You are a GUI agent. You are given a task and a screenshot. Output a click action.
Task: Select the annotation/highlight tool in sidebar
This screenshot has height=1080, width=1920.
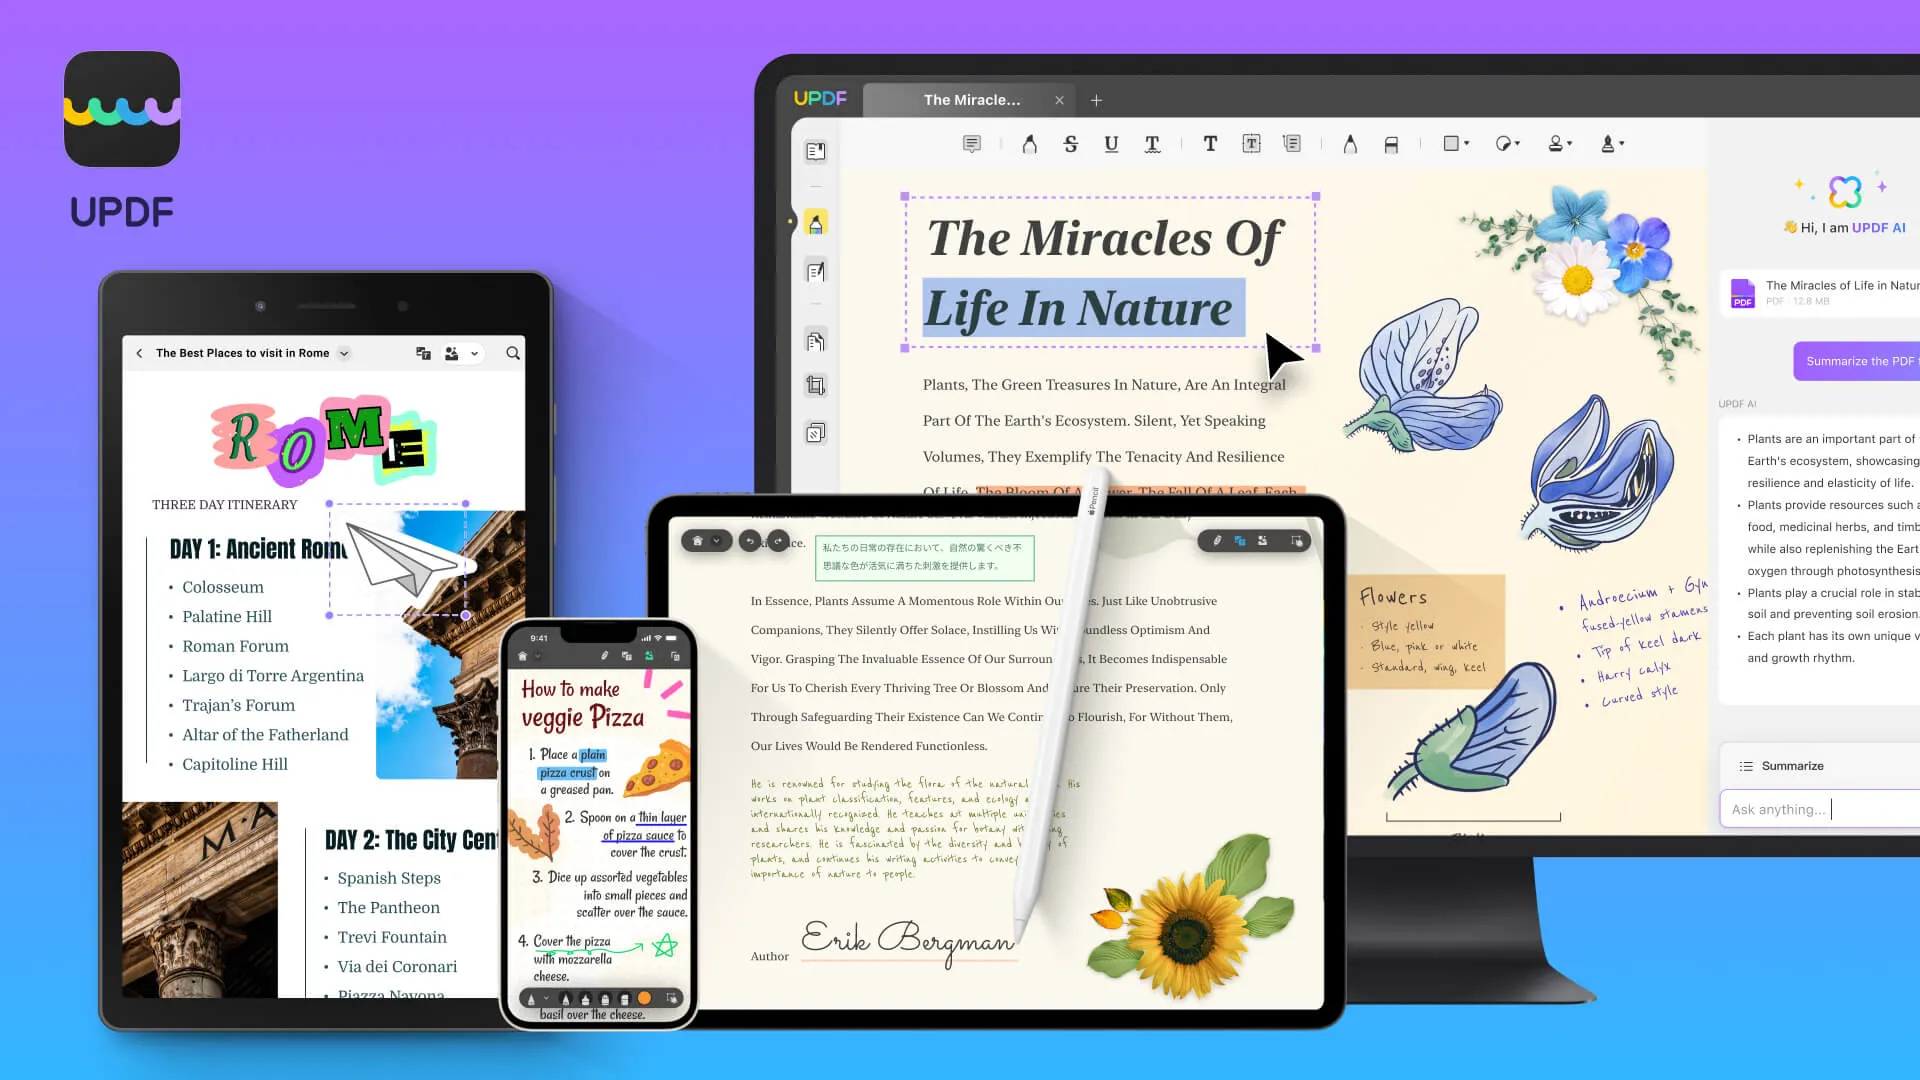point(815,223)
